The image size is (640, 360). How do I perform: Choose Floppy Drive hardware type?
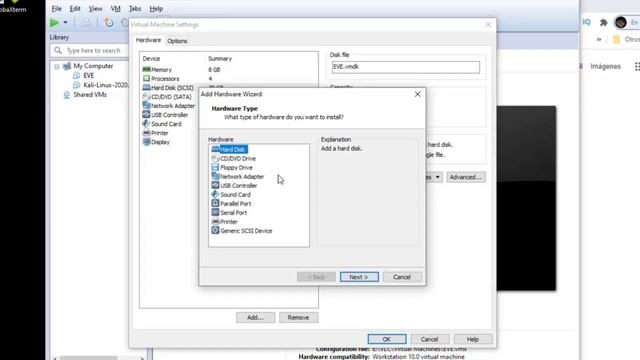click(232, 167)
